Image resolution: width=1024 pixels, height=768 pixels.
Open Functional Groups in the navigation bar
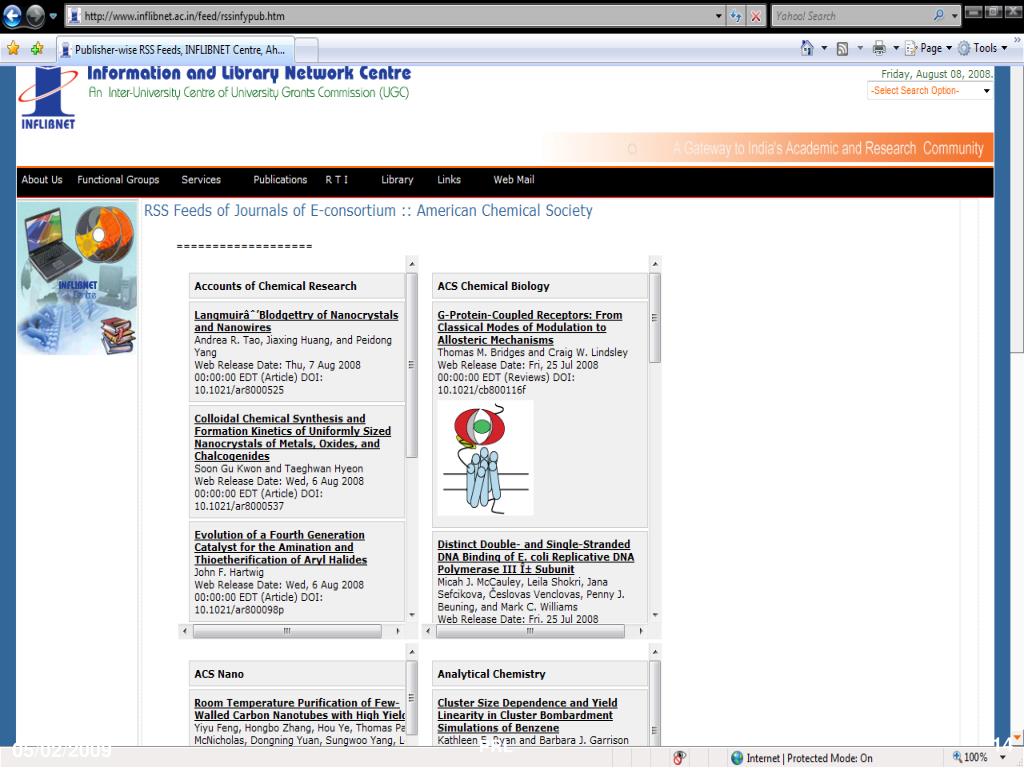(118, 180)
